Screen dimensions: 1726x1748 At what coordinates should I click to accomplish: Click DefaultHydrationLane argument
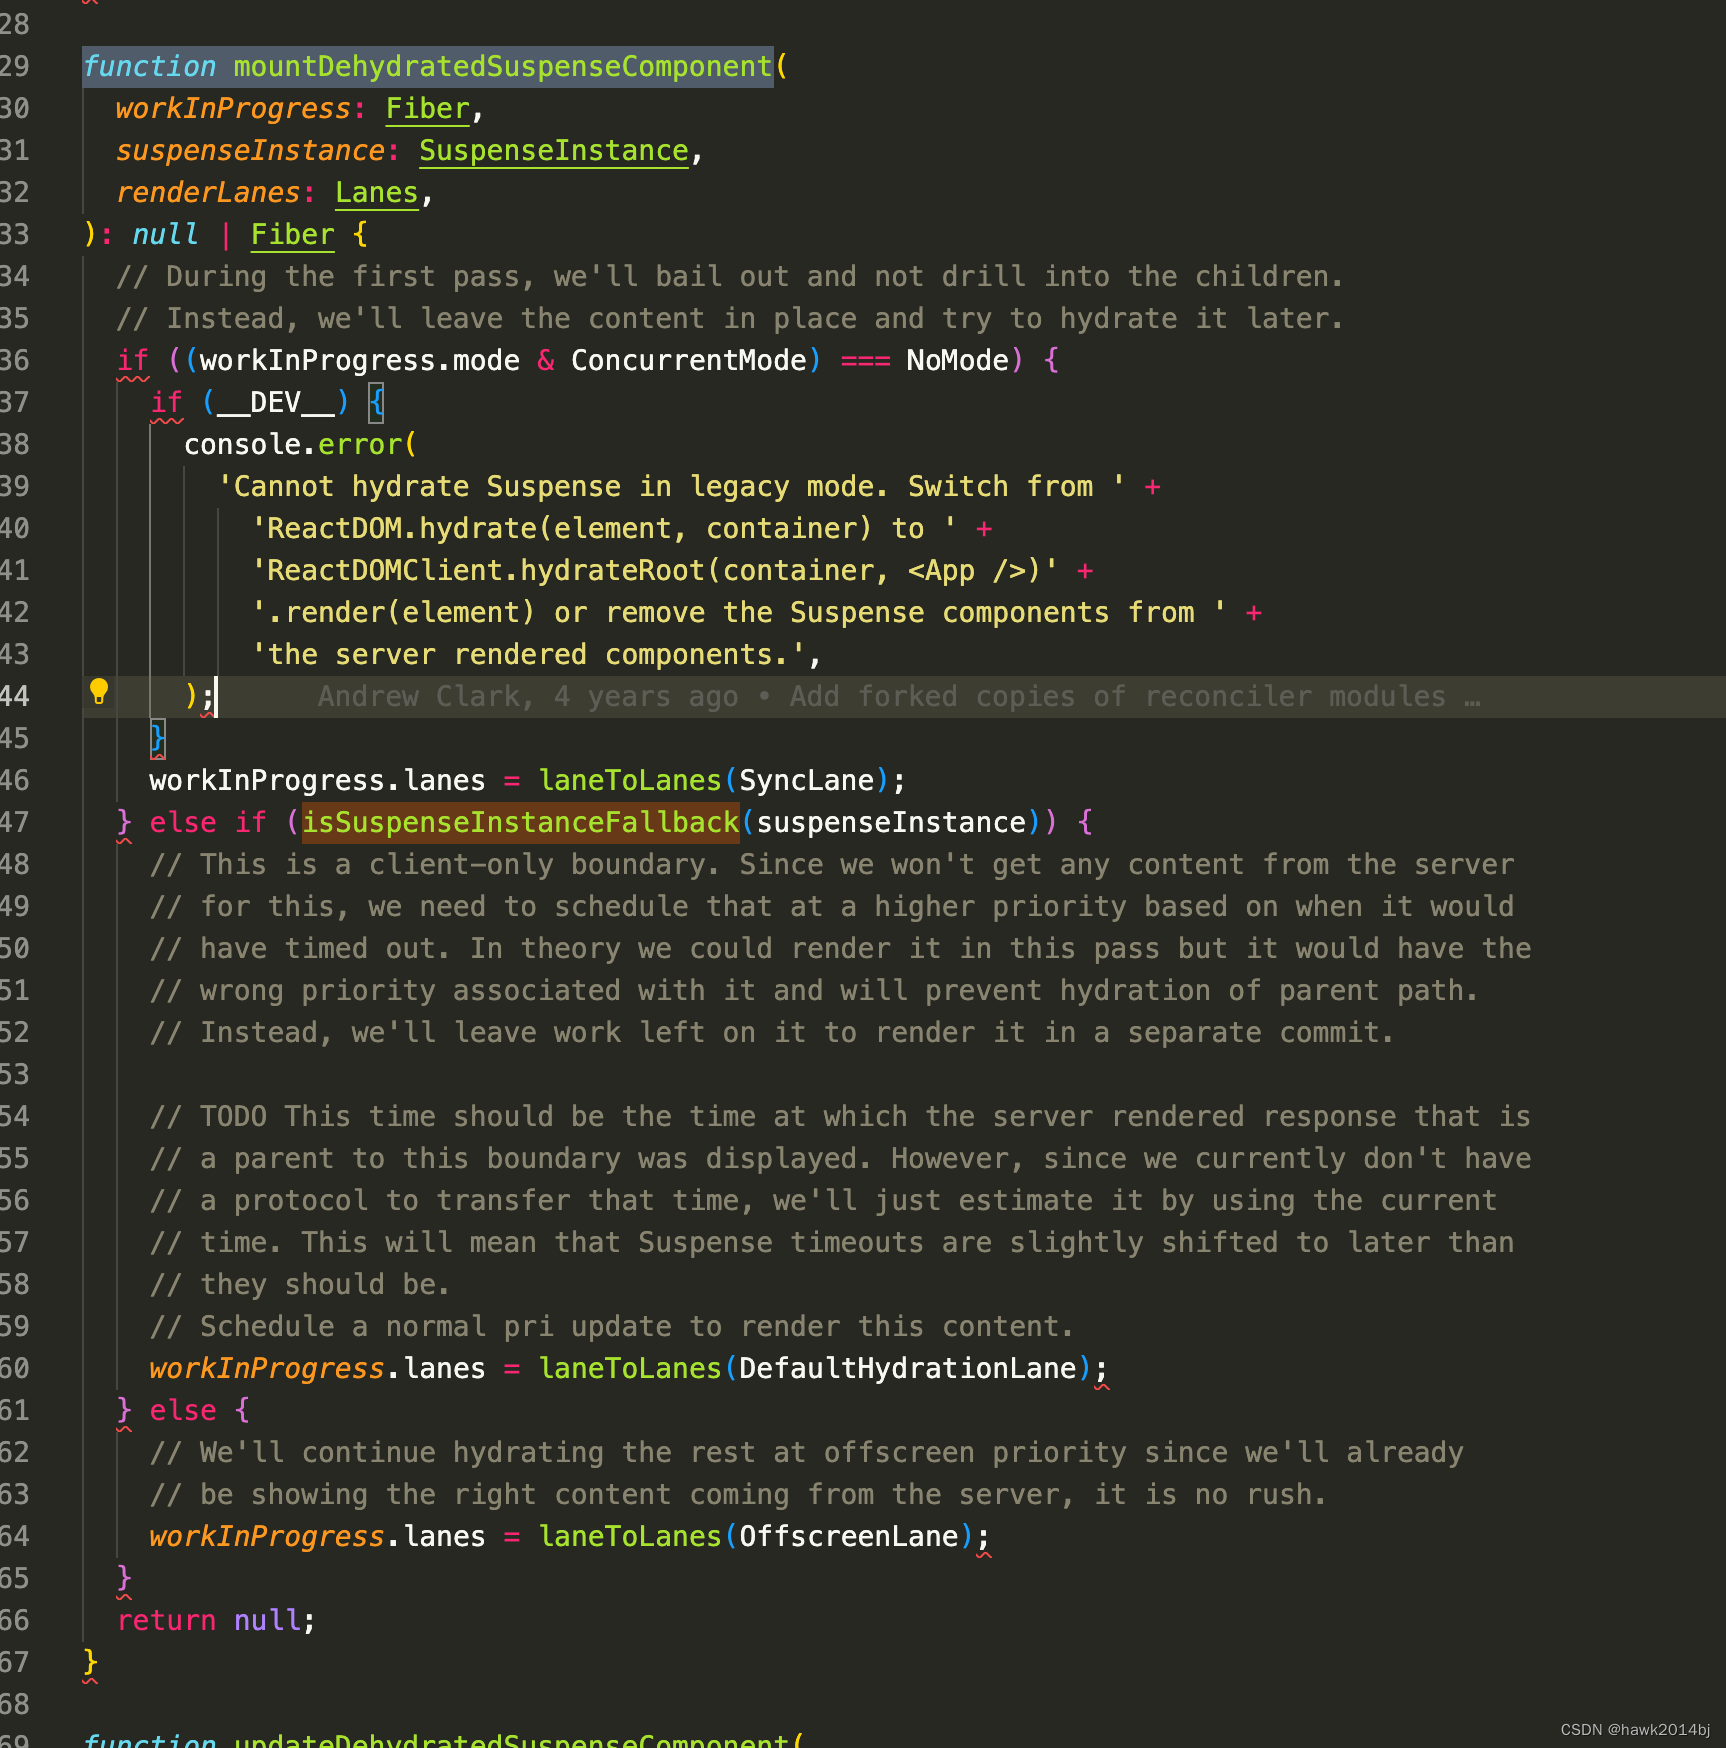pyautogui.click(x=907, y=1368)
